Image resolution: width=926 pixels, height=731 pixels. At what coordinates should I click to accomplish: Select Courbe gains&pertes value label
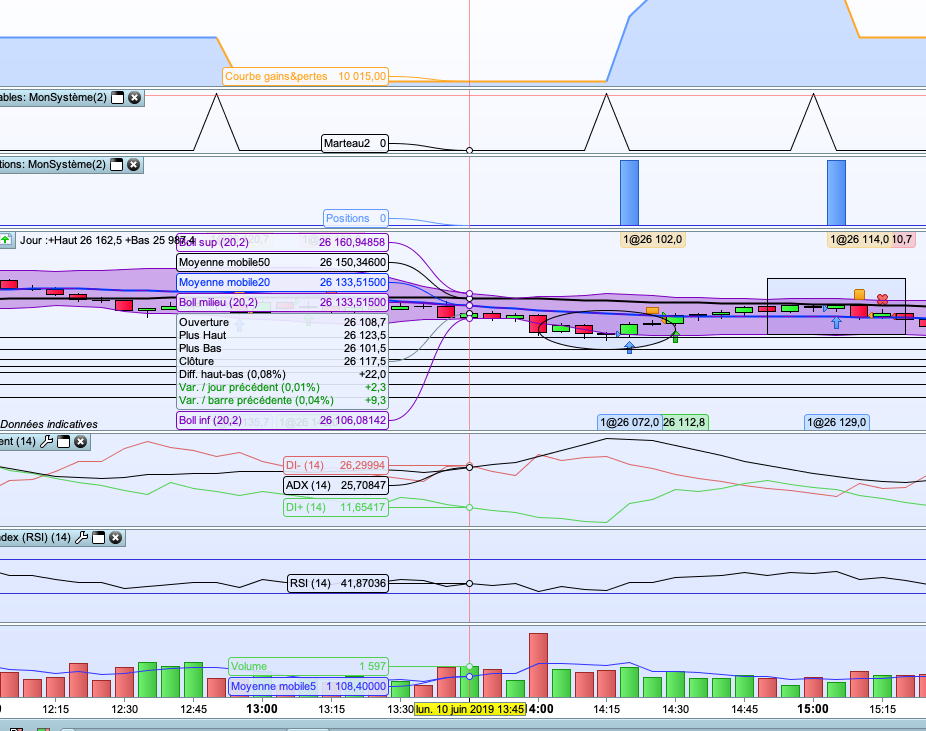(x=306, y=76)
